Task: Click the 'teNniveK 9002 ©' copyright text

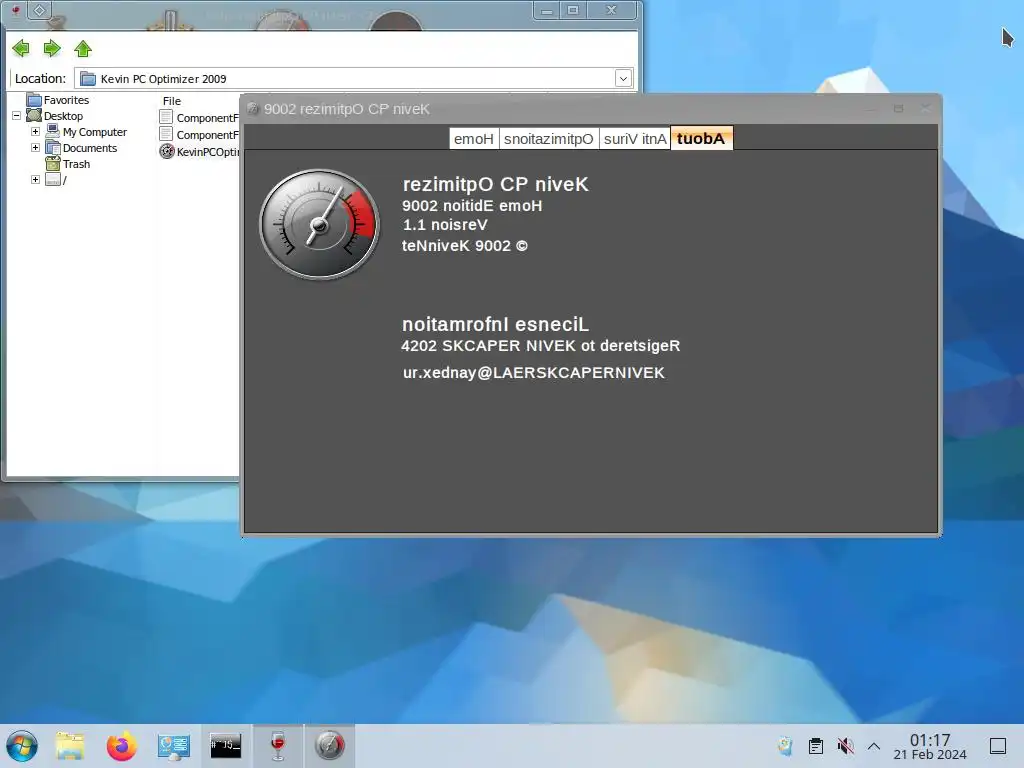Action: point(465,246)
